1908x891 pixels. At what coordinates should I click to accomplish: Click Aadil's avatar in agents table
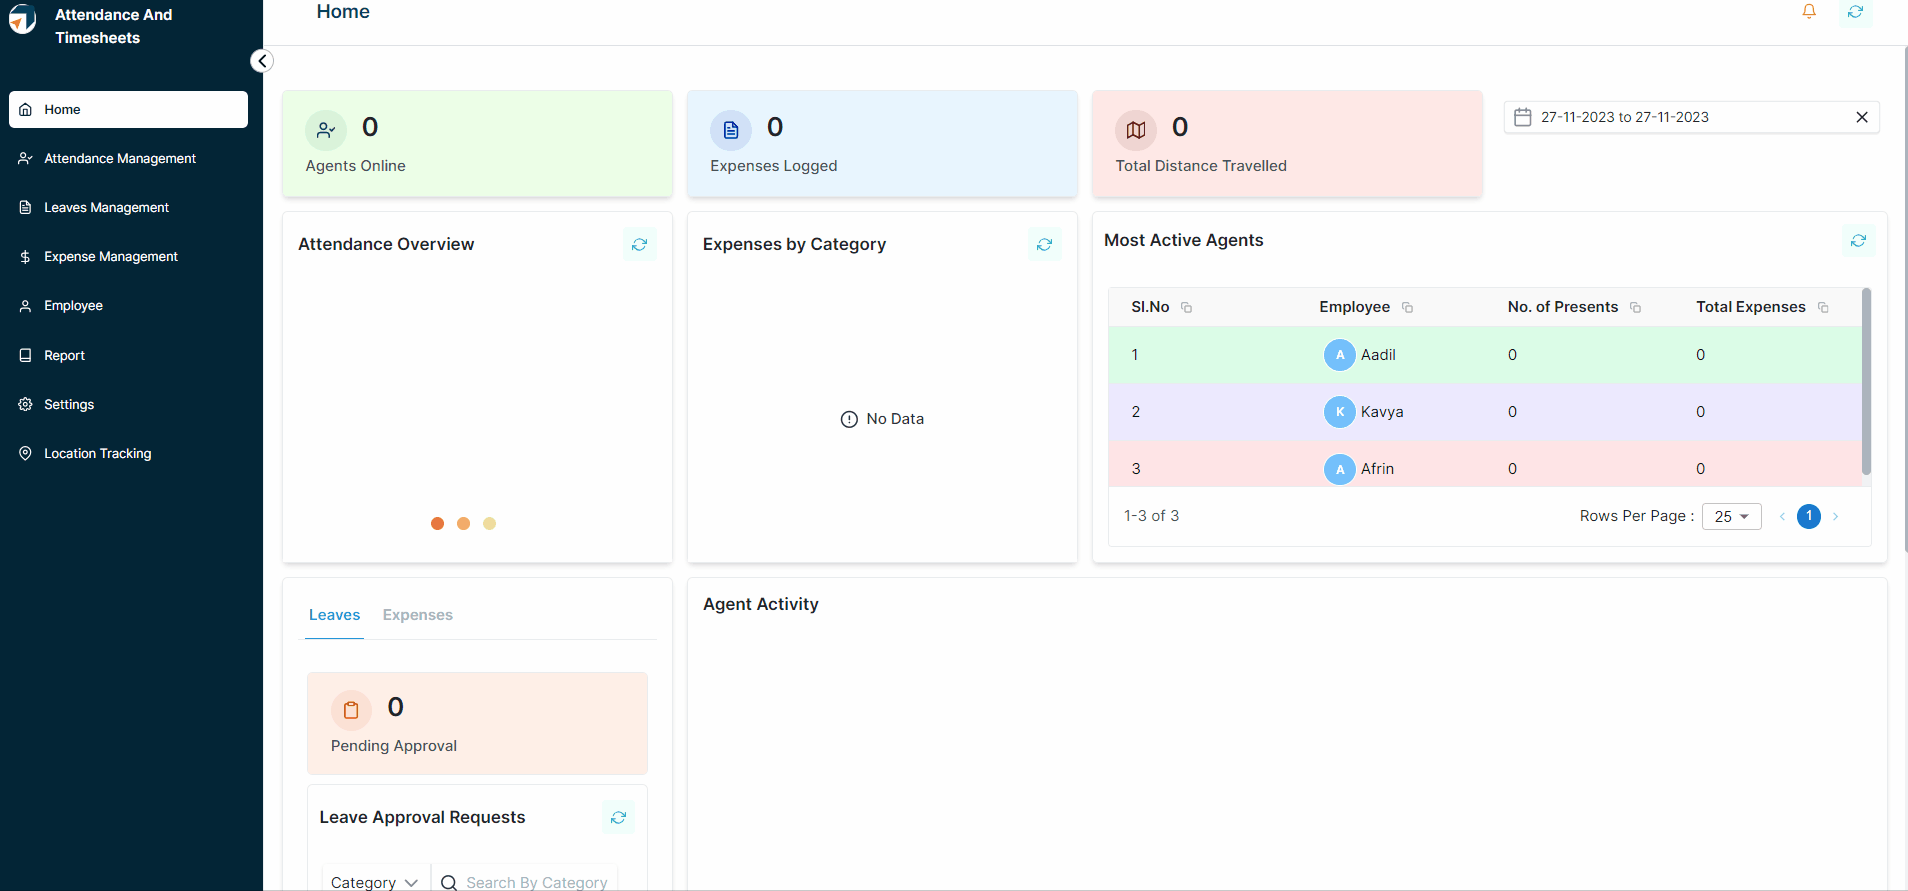click(x=1340, y=355)
